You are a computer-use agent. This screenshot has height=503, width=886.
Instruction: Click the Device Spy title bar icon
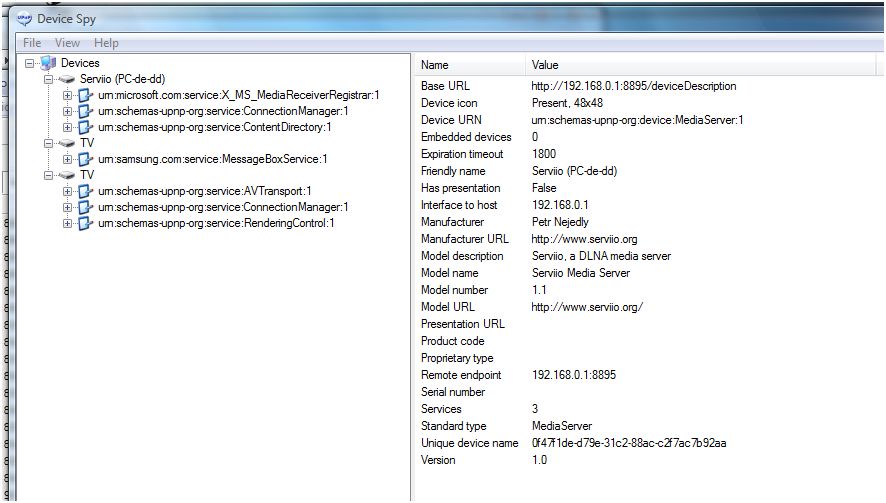(x=24, y=19)
